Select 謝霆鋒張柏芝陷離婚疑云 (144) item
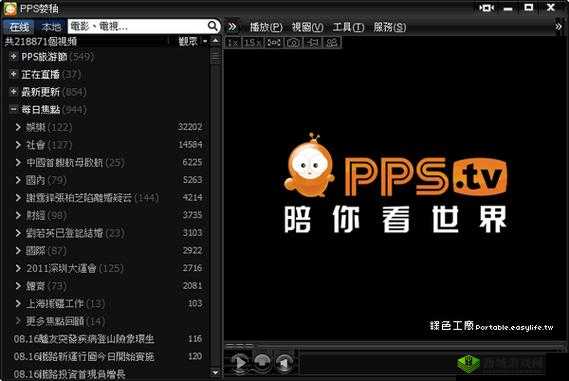The image size is (569, 381). 92,198
